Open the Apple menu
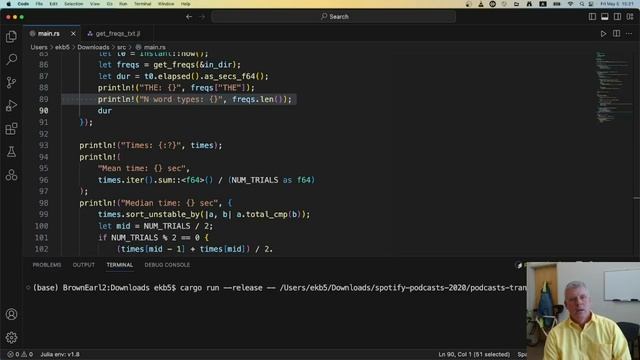Viewport: 640px width, 360px height. [8, 4]
